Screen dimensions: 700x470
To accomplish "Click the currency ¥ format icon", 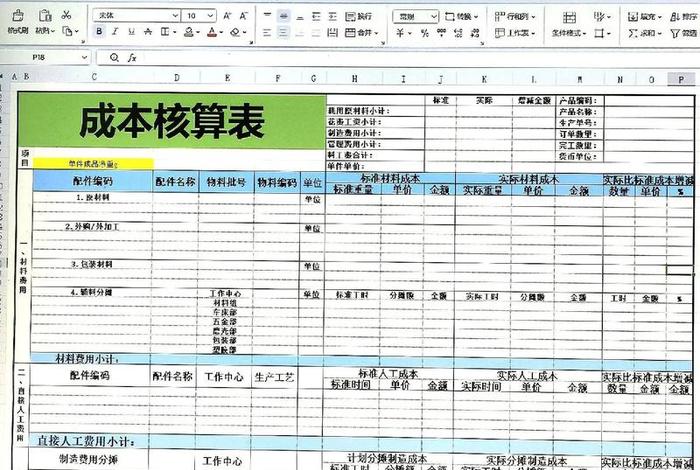I will point(400,33).
